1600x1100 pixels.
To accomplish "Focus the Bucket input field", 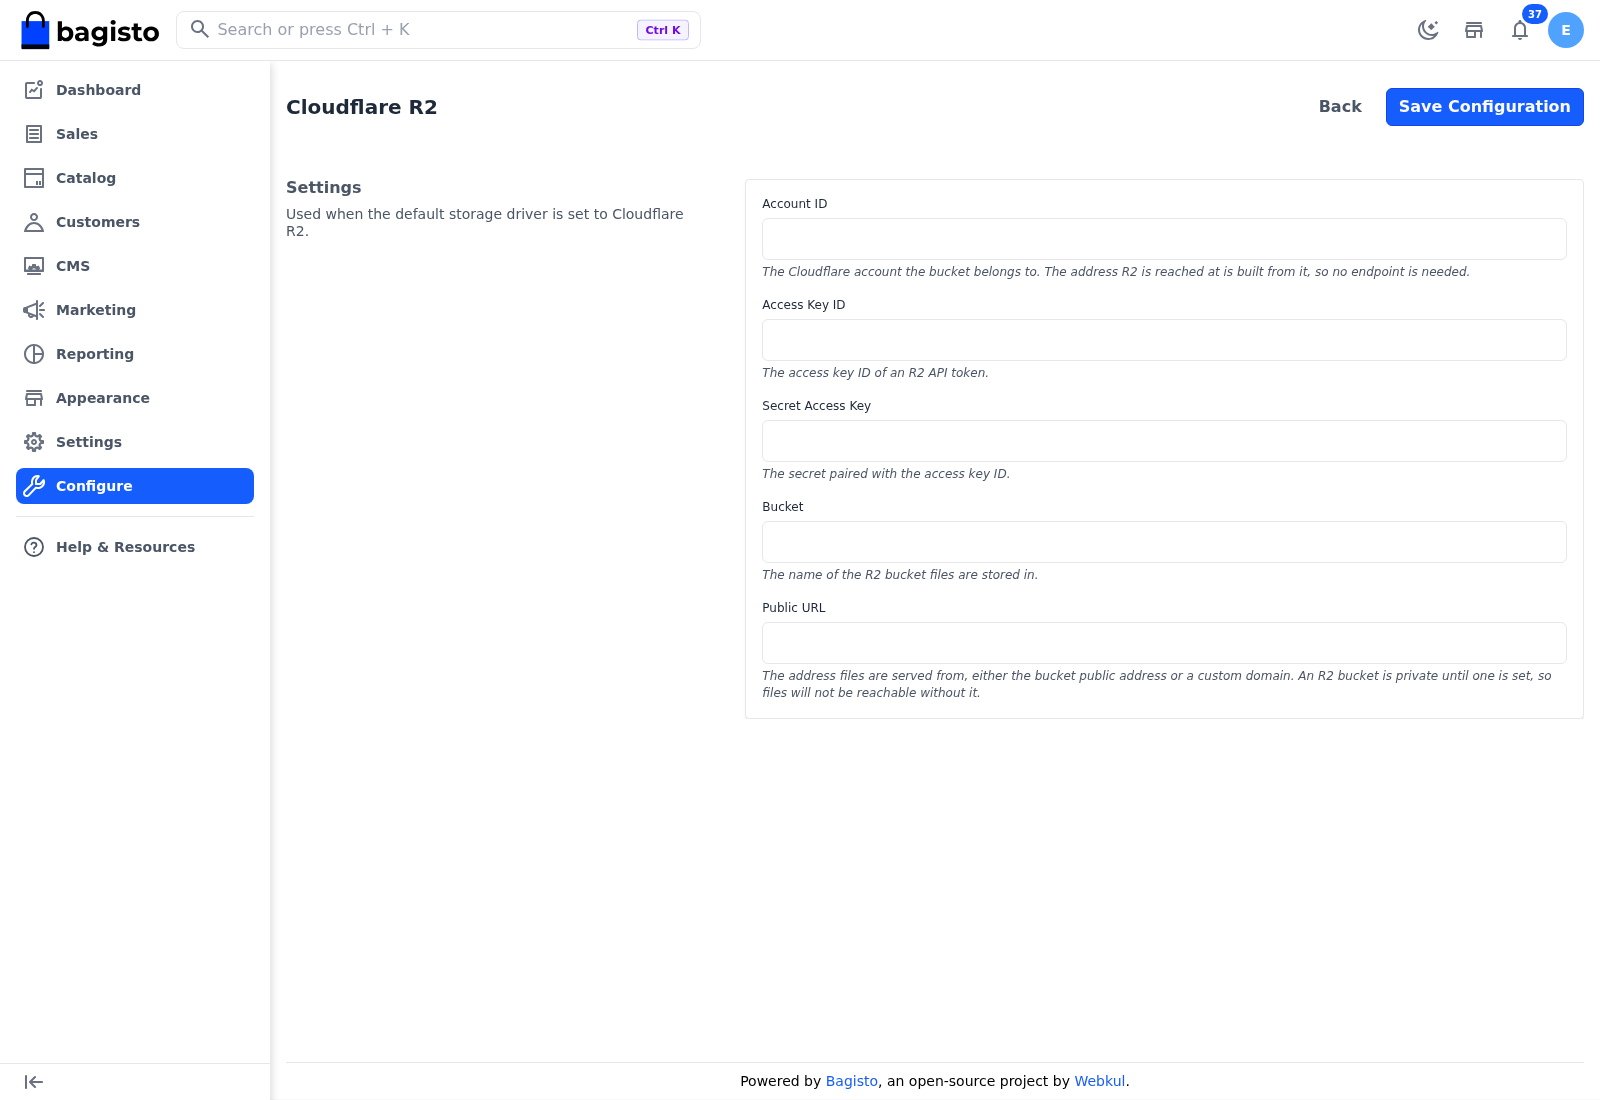I will point(1164,542).
